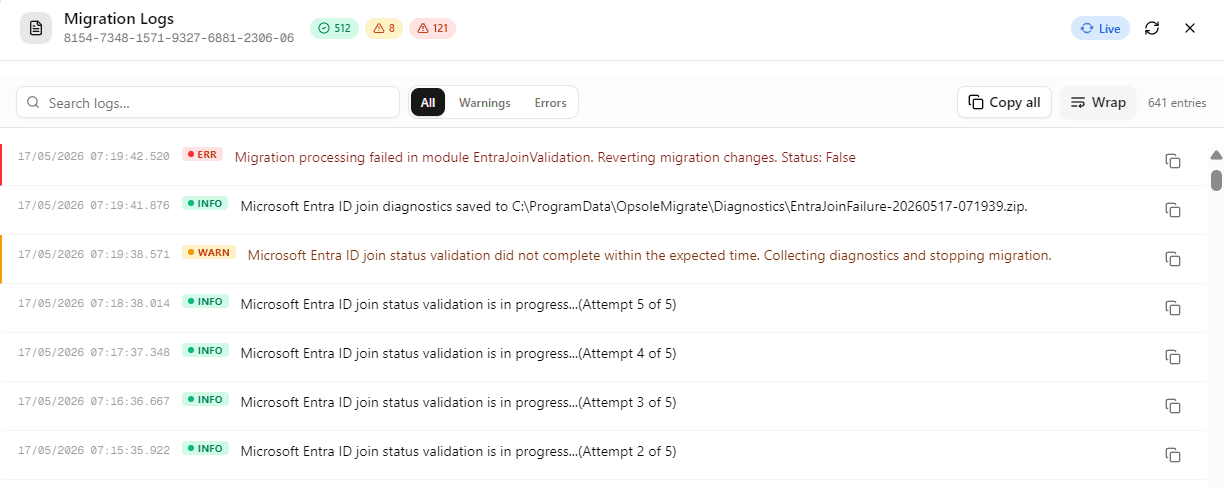Copy the EntraJoinValidation error log entry
Screen dimensions: 1224x489
1173,161
